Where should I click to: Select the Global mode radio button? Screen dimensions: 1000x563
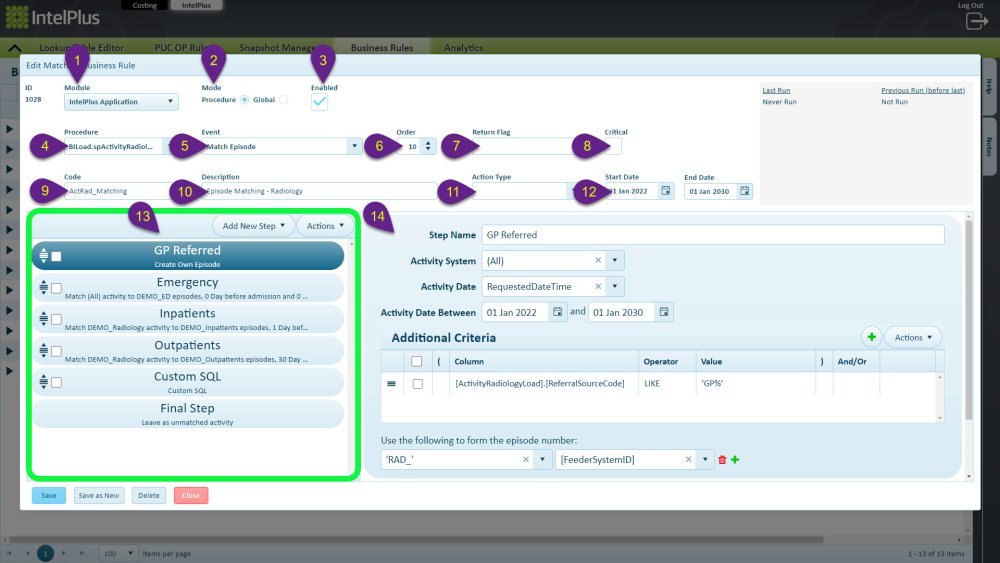(x=283, y=99)
